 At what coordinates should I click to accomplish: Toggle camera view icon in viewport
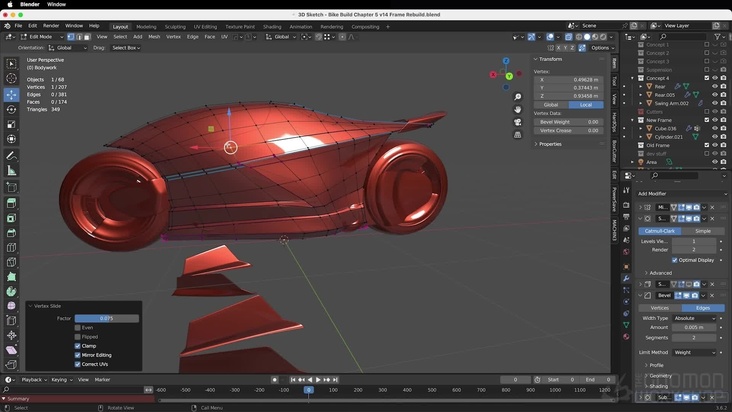click(518, 122)
